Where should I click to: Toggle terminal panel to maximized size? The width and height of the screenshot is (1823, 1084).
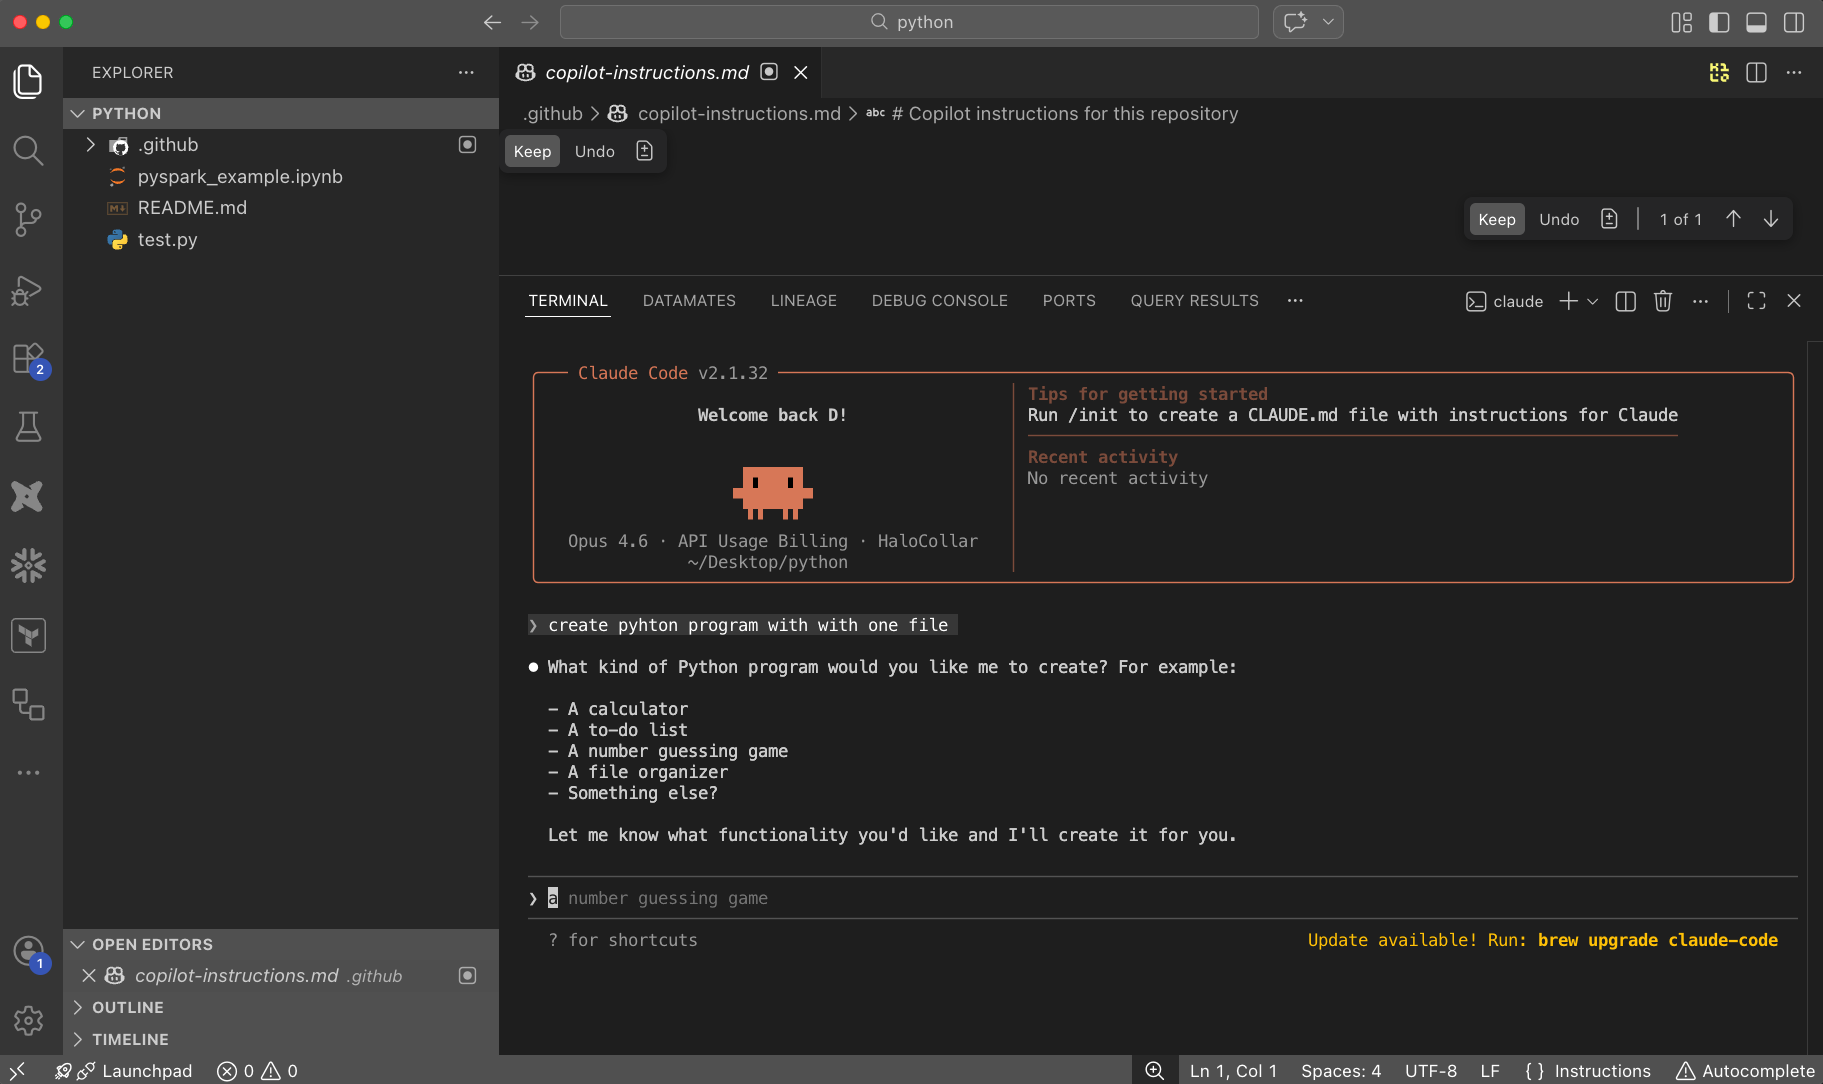pos(1756,301)
